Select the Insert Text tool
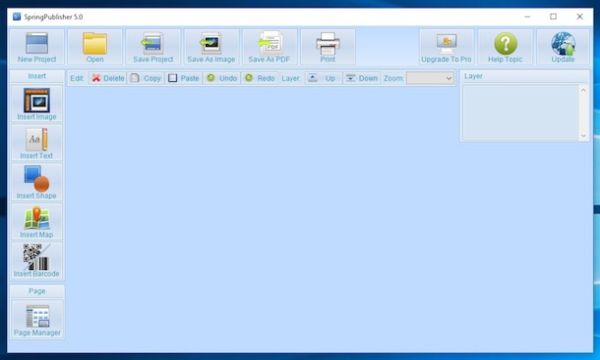The image size is (600, 360). 37,143
